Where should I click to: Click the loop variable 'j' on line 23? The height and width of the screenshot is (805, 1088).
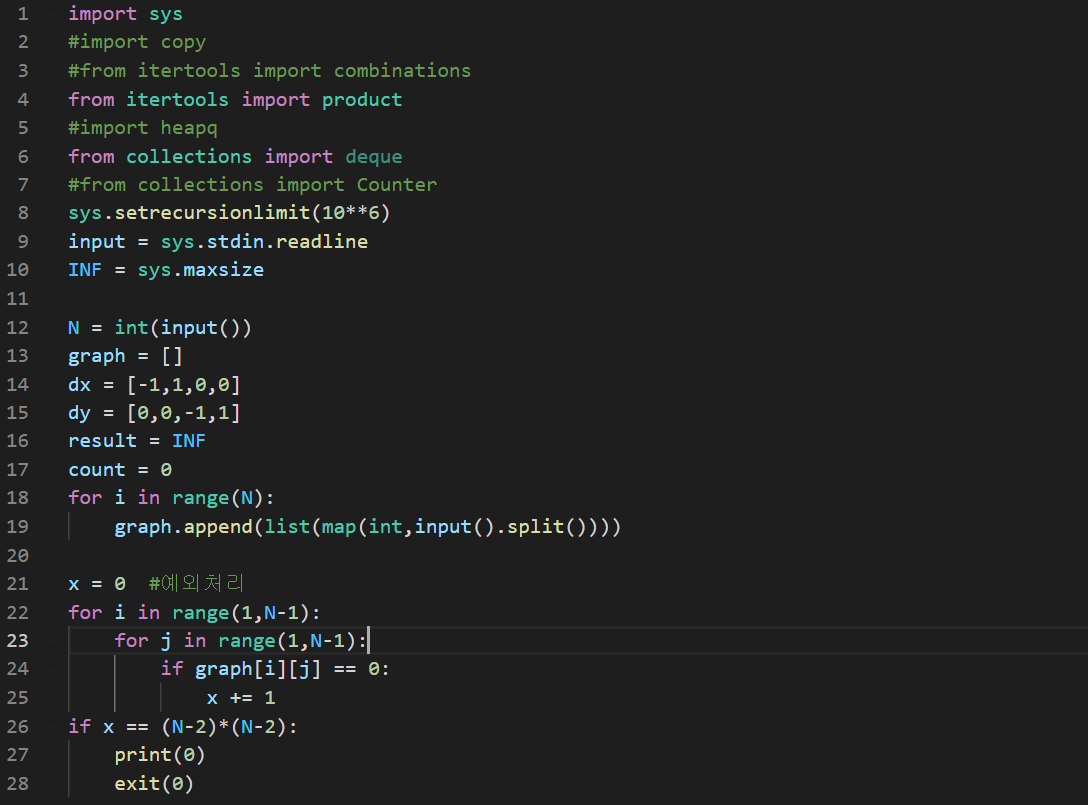166,641
